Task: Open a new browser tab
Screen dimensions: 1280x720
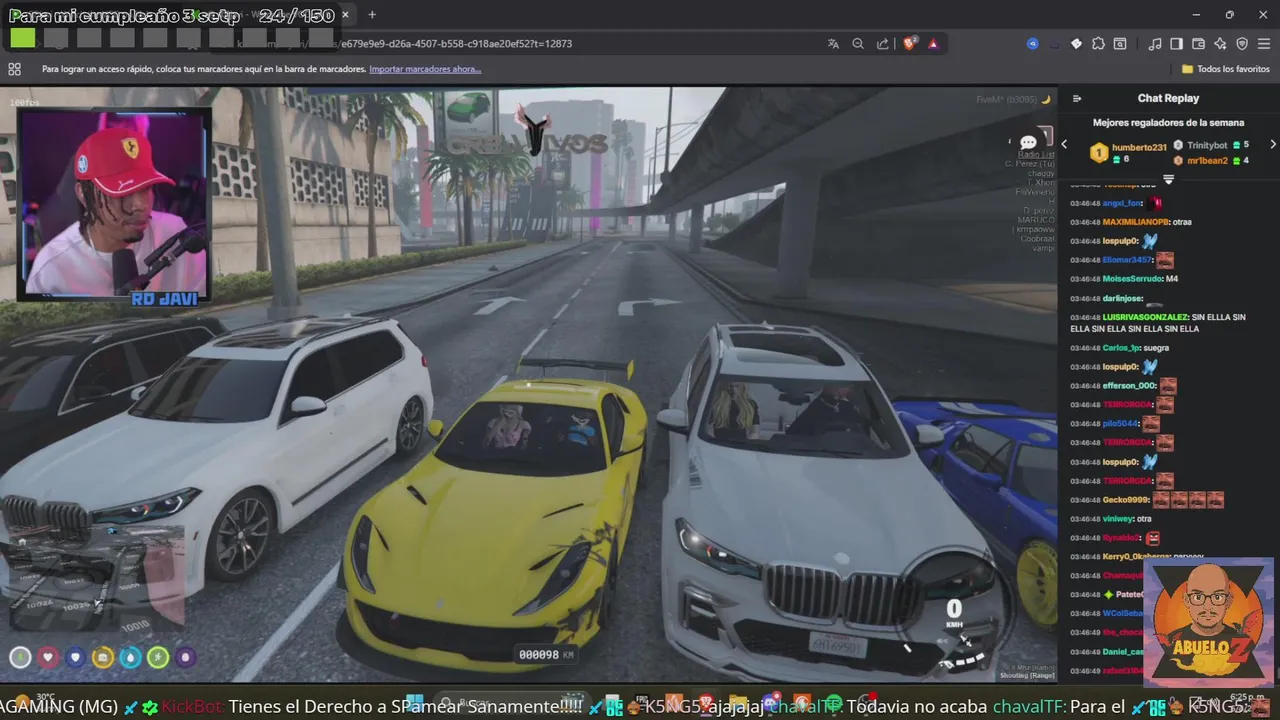Action: pos(372,15)
